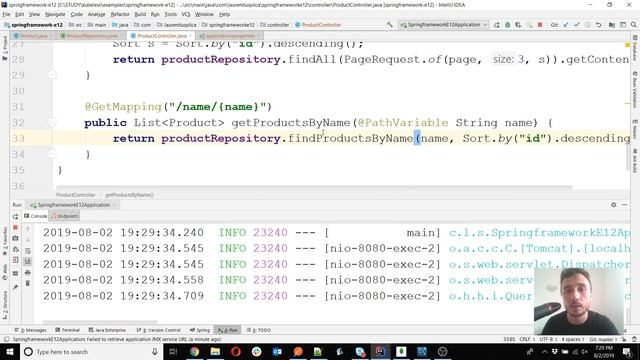Select the ProductController.java editor tab

coord(160,36)
